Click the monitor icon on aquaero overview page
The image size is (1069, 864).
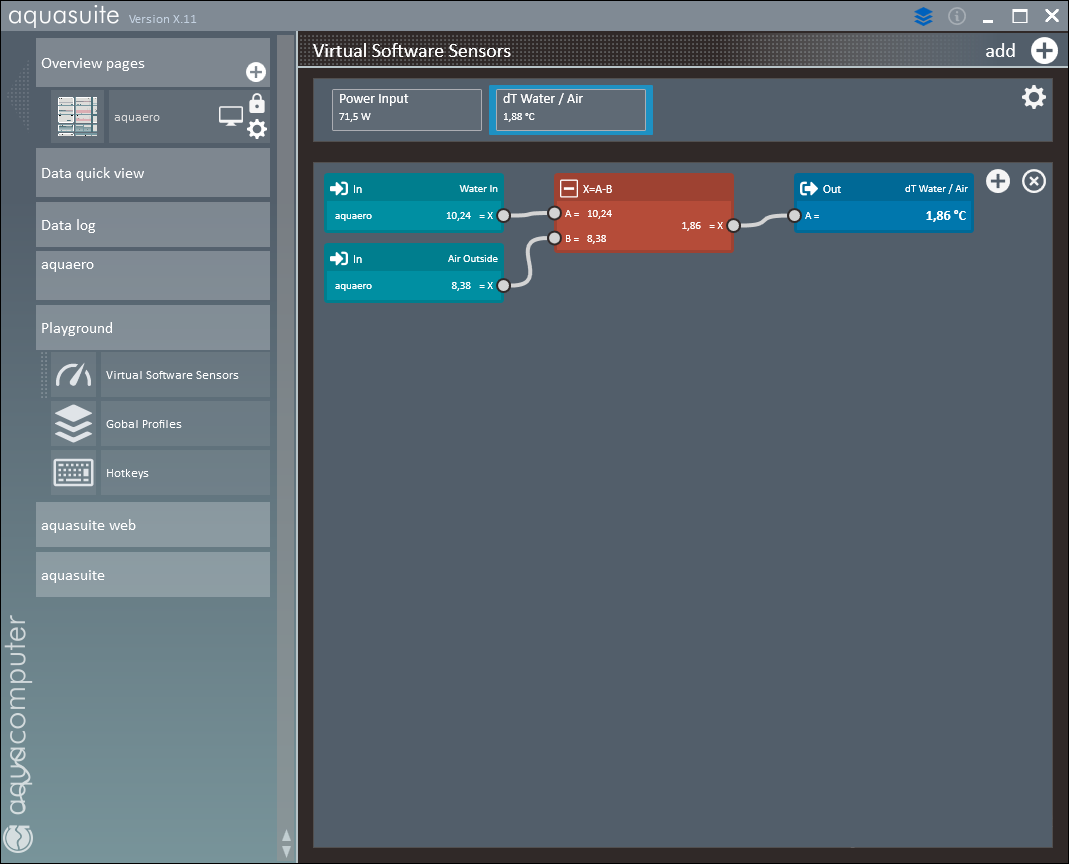230,116
